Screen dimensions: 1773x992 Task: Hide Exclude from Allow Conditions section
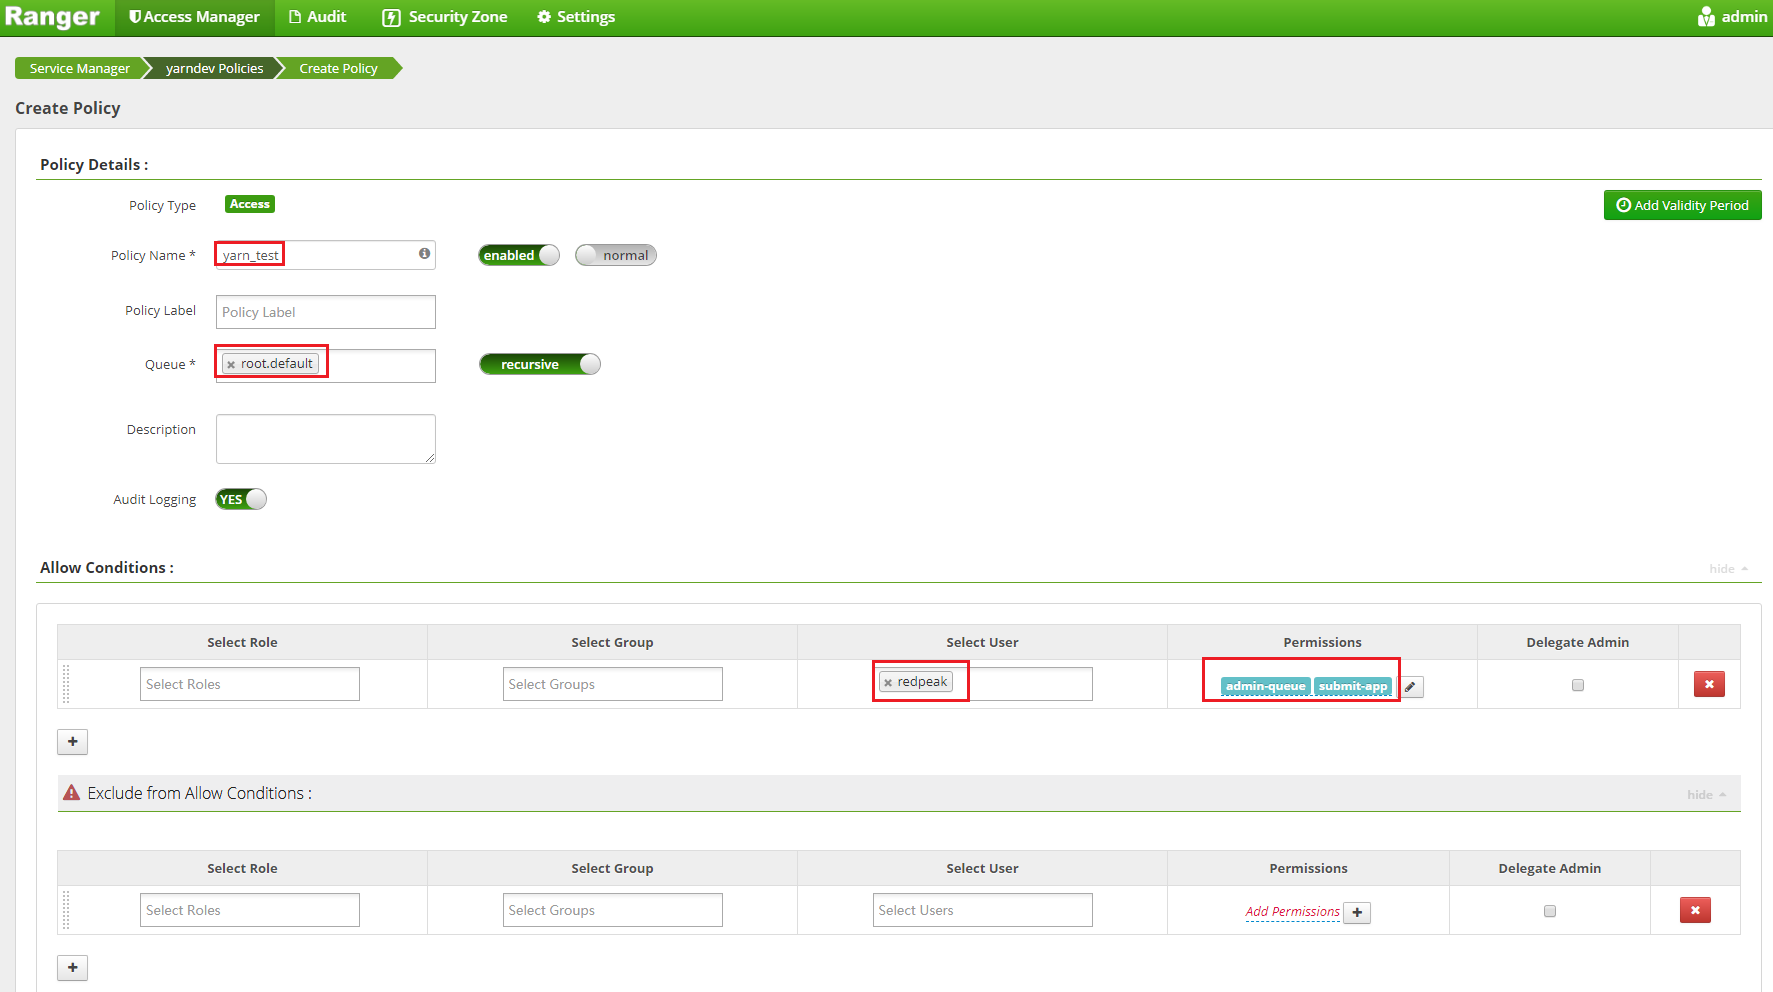point(1706,795)
